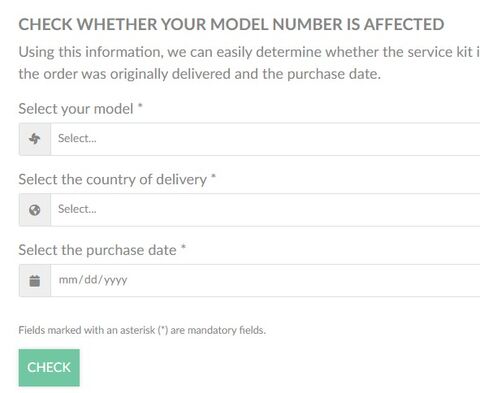Click the 'Select your model' label
The image size is (480, 393).
[x=76, y=109]
